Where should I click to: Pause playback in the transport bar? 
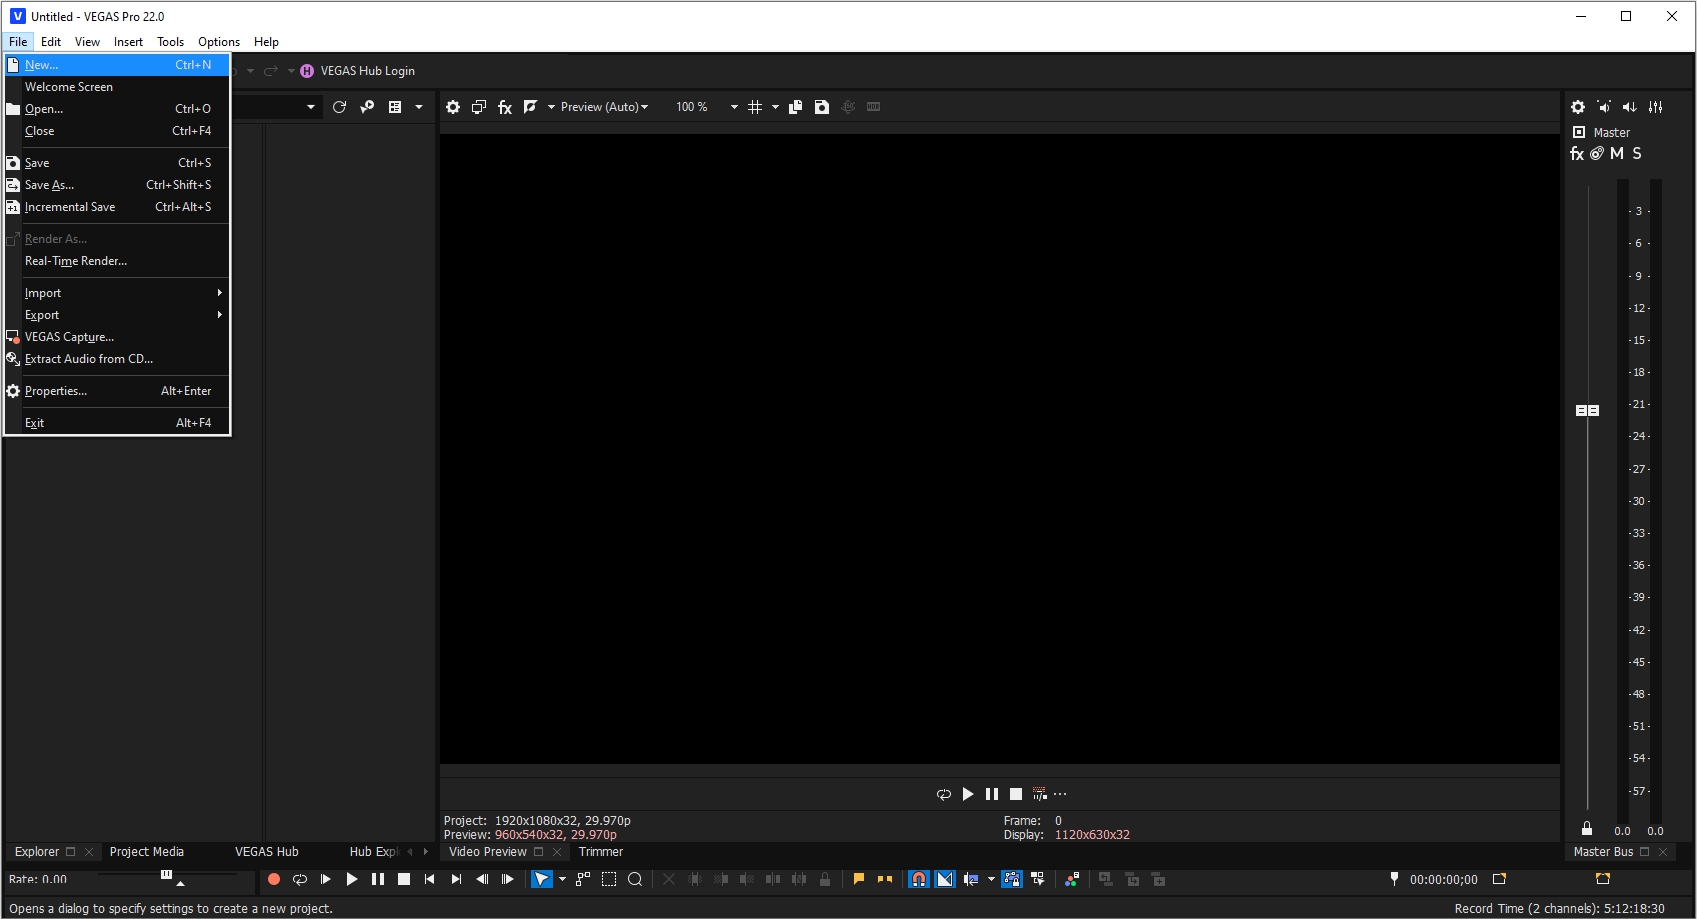[378, 880]
